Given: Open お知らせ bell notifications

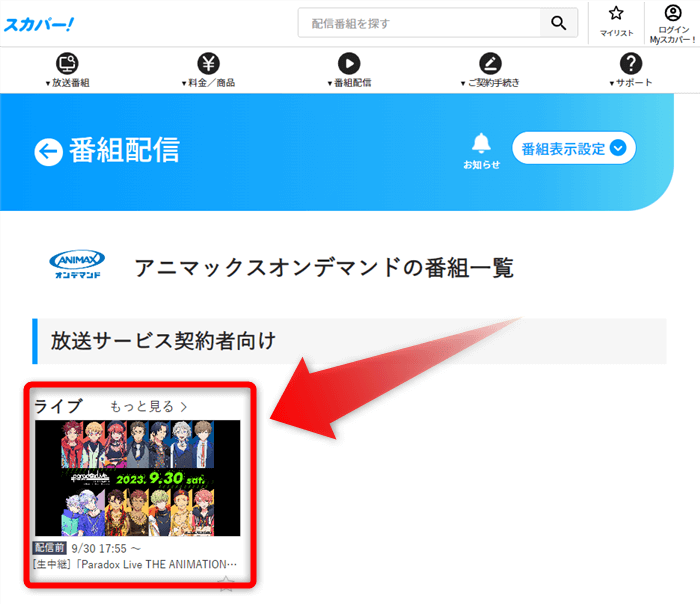Looking at the screenshot, I should (x=481, y=151).
